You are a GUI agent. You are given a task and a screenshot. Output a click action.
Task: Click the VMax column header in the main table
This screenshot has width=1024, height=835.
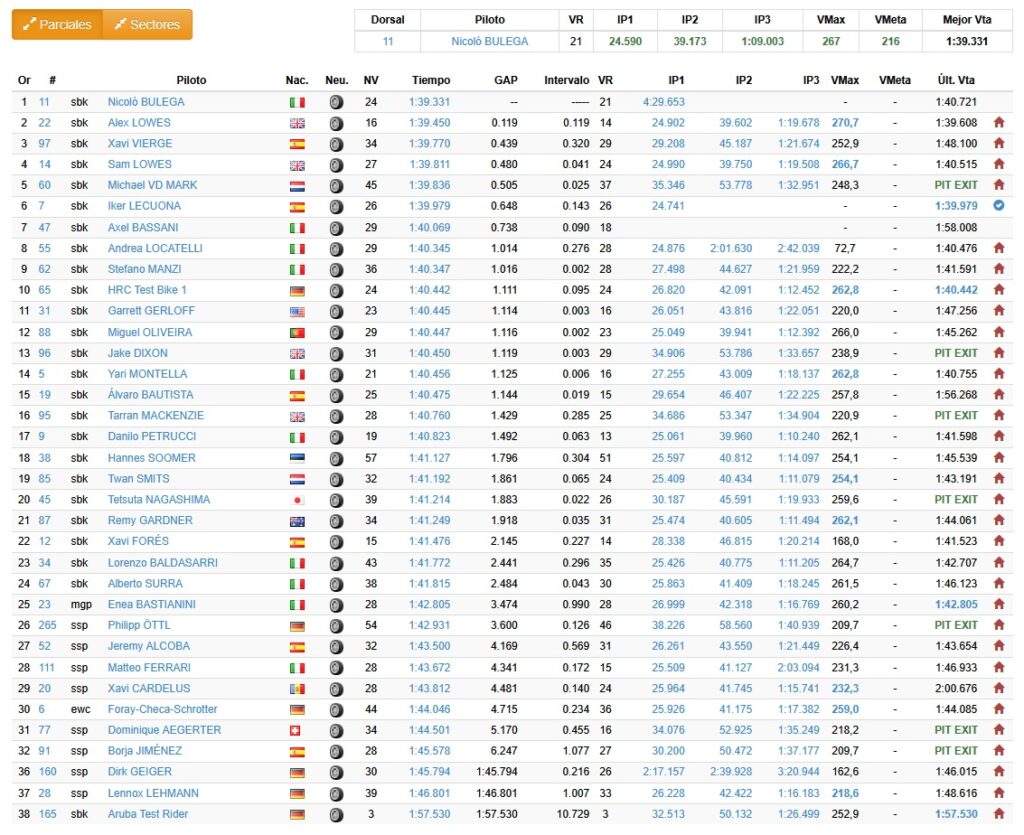[844, 80]
